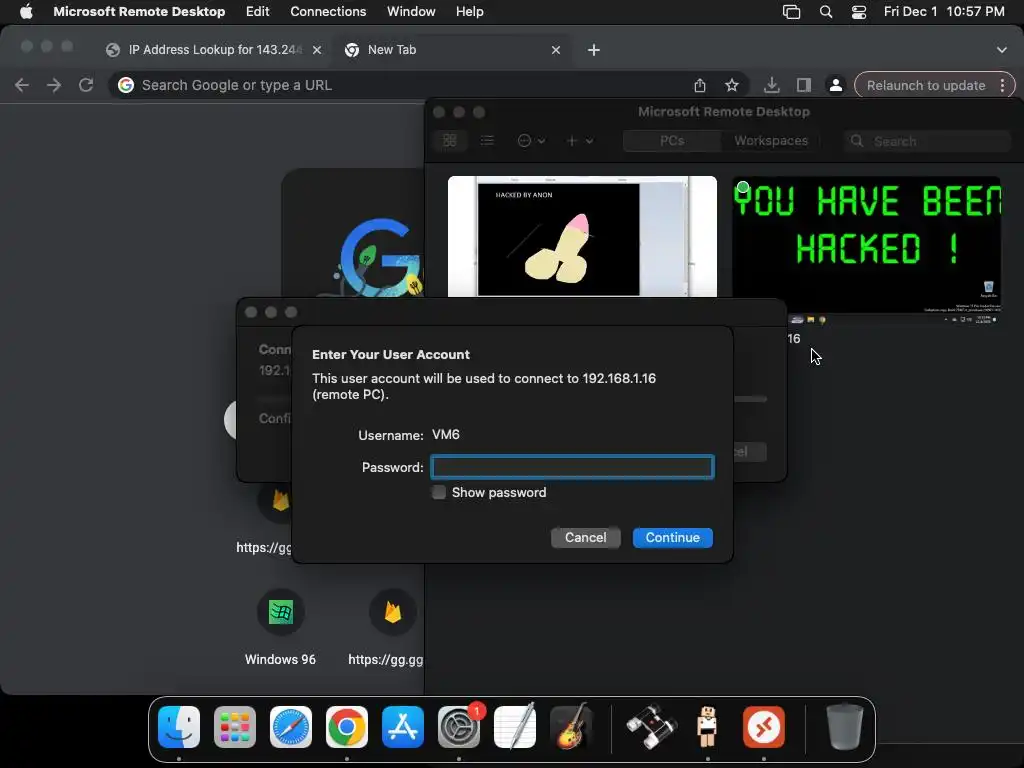Open the Edit menu
The height and width of the screenshot is (768, 1024).
pos(257,12)
